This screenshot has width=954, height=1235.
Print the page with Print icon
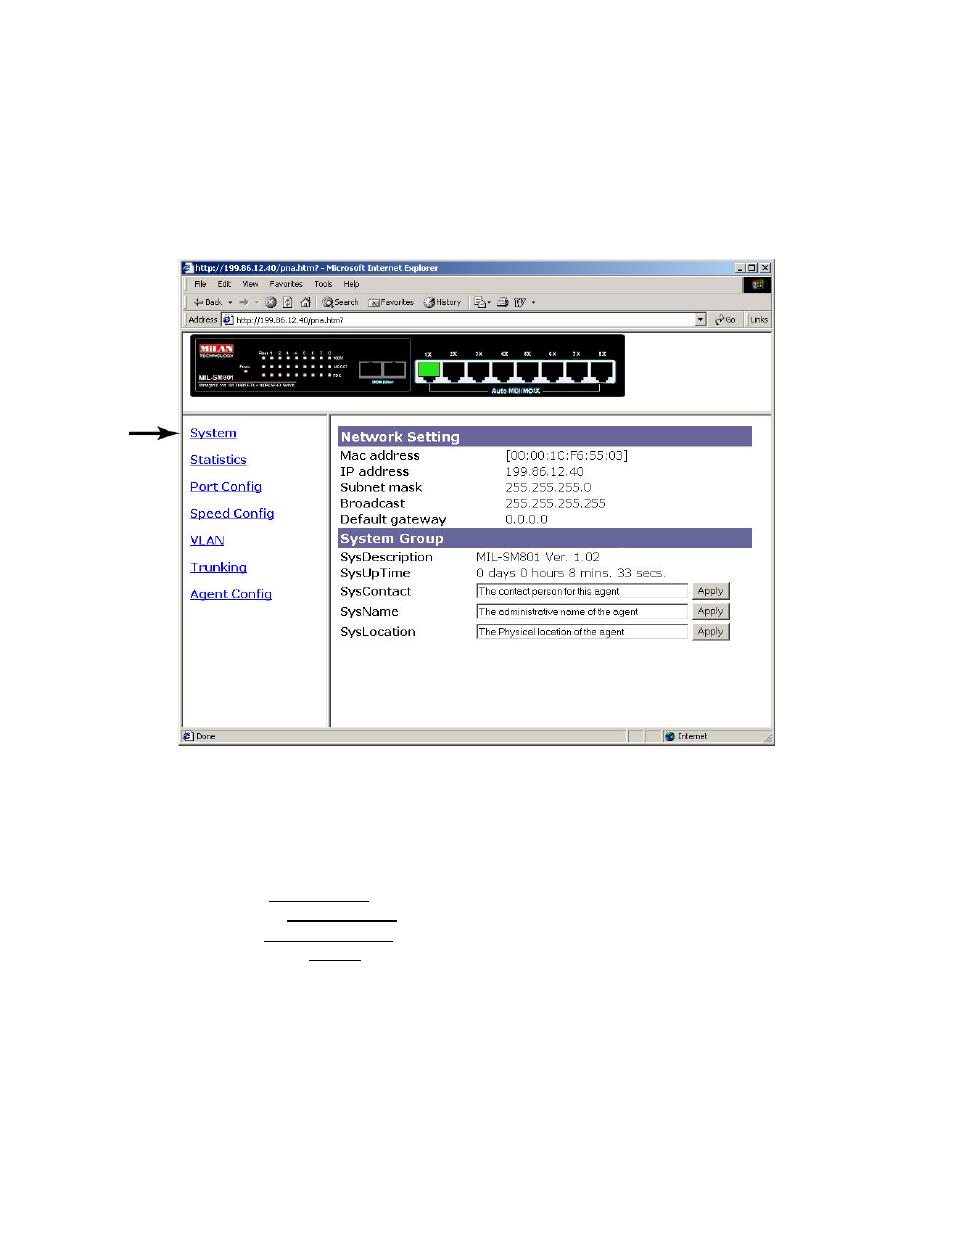(503, 302)
